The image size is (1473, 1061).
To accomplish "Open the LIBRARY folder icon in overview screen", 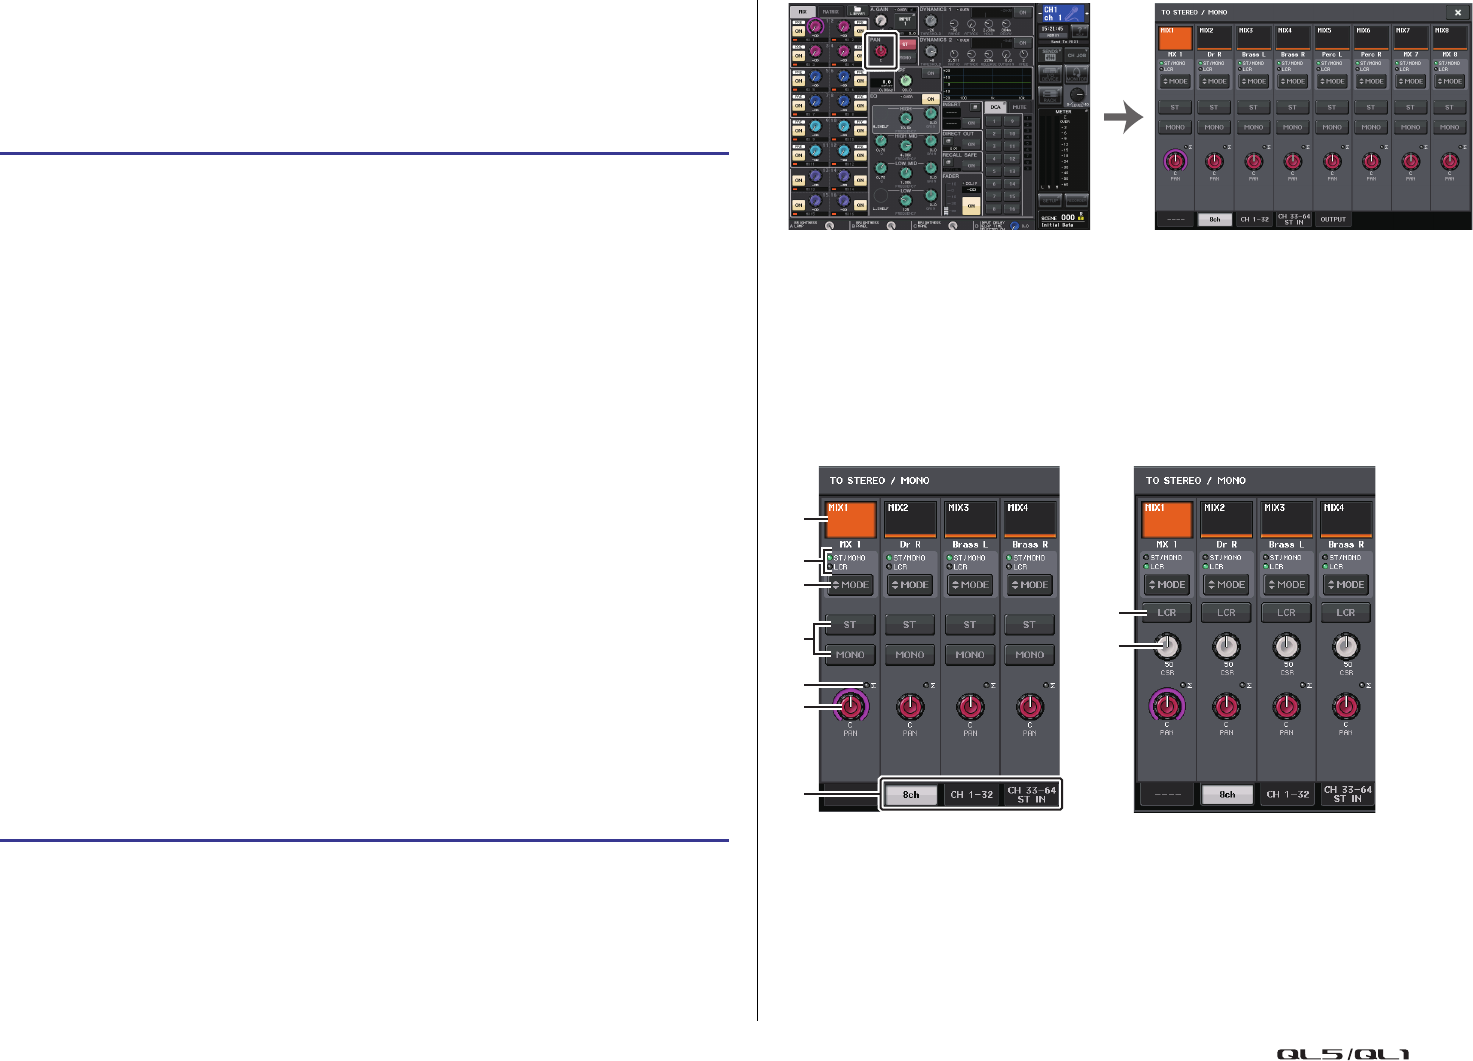I will pos(857,10).
